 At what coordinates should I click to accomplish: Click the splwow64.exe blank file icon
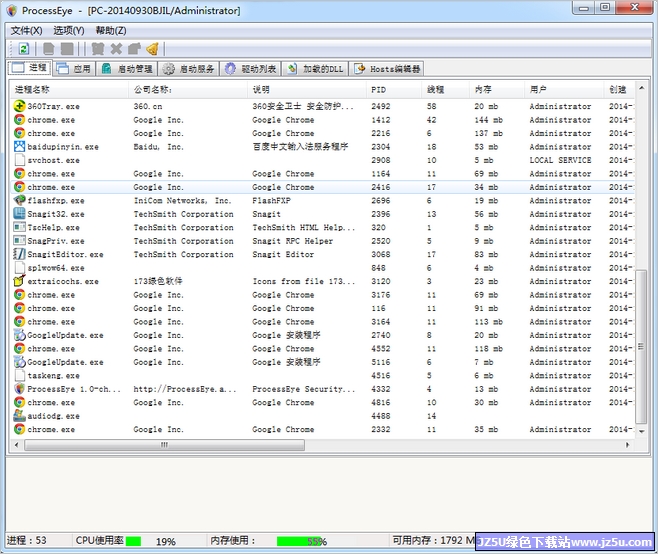tap(19, 267)
